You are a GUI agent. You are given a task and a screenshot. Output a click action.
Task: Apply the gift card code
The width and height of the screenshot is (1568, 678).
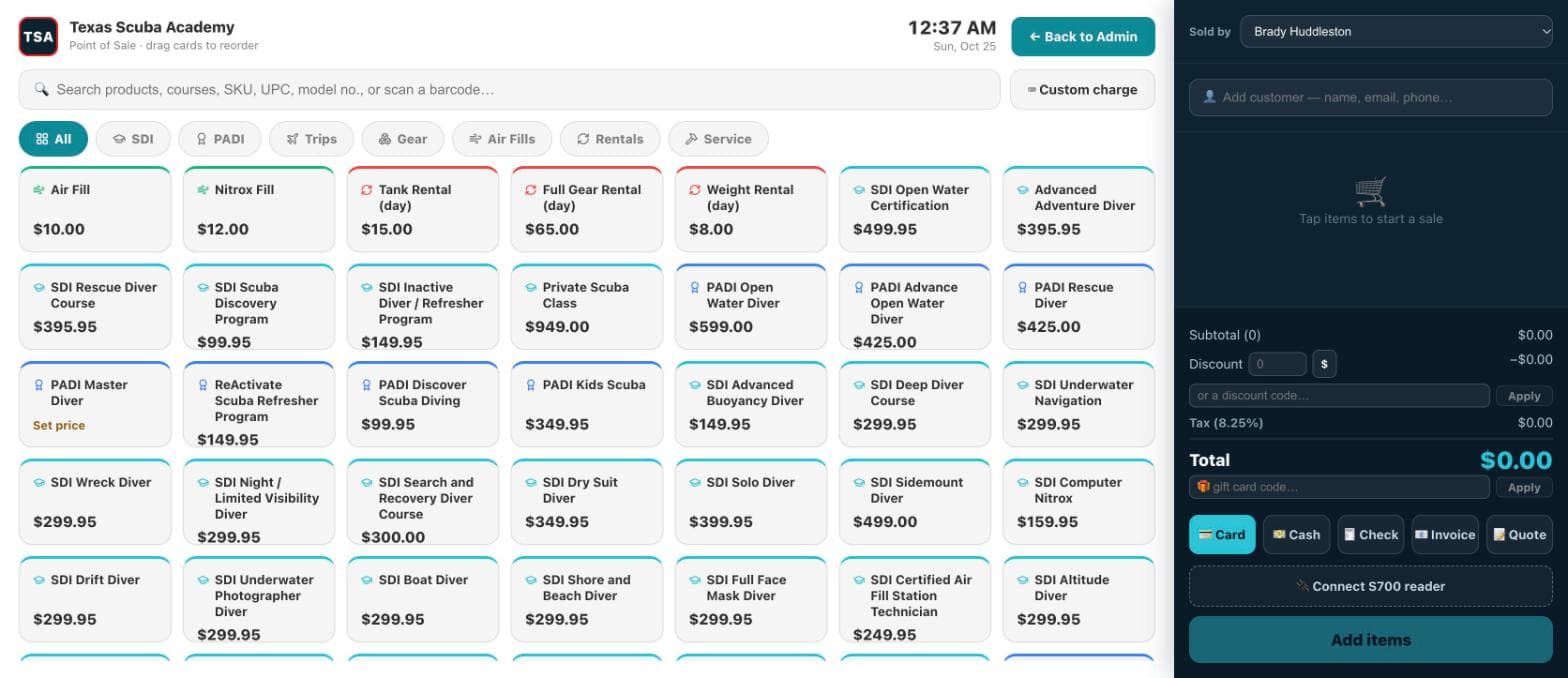pyautogui.click(x=1524, y=487)
